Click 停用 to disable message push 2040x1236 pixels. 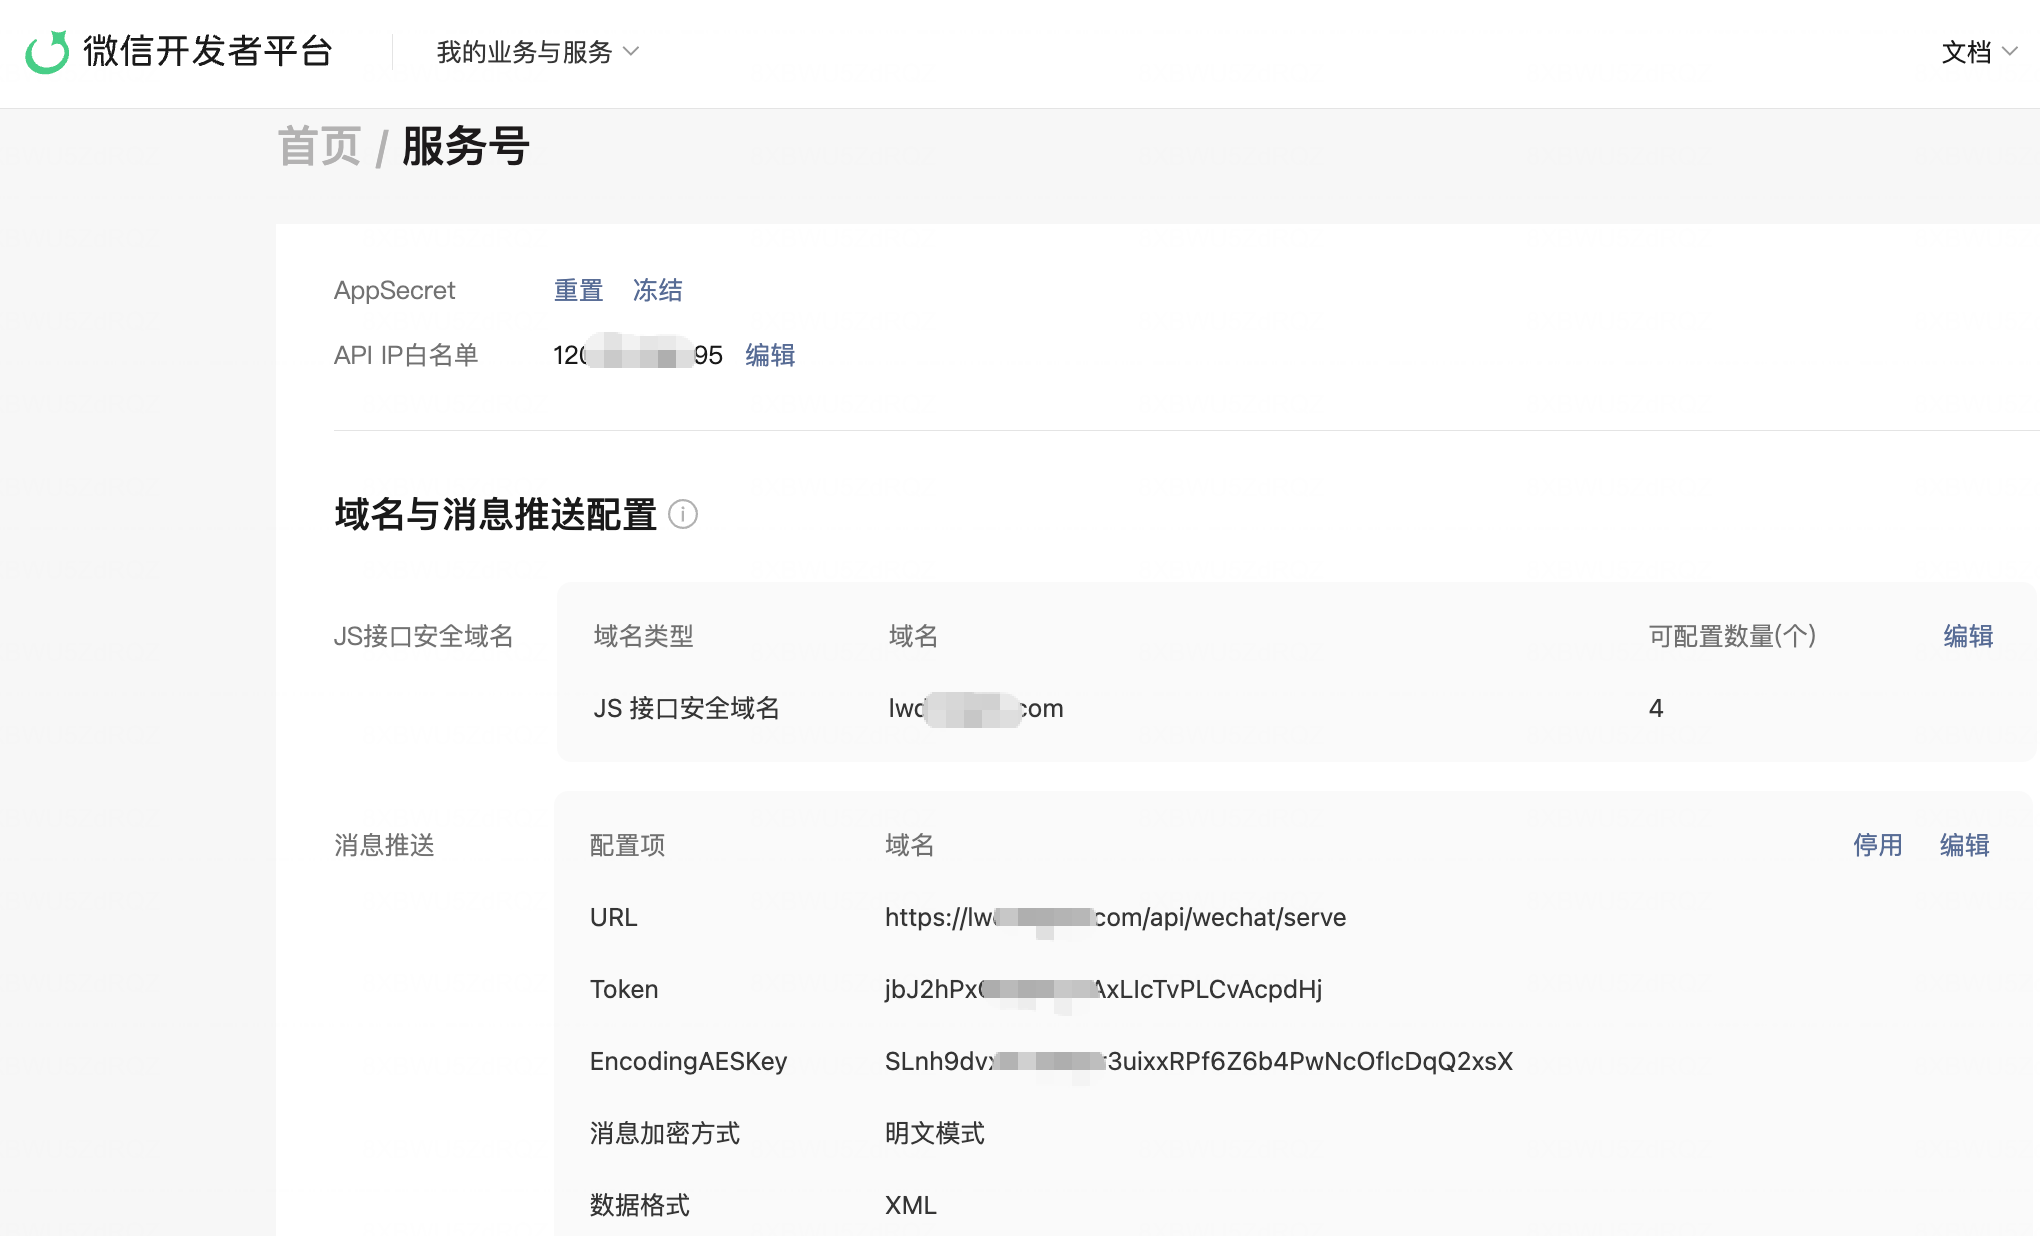(1877, 846)
